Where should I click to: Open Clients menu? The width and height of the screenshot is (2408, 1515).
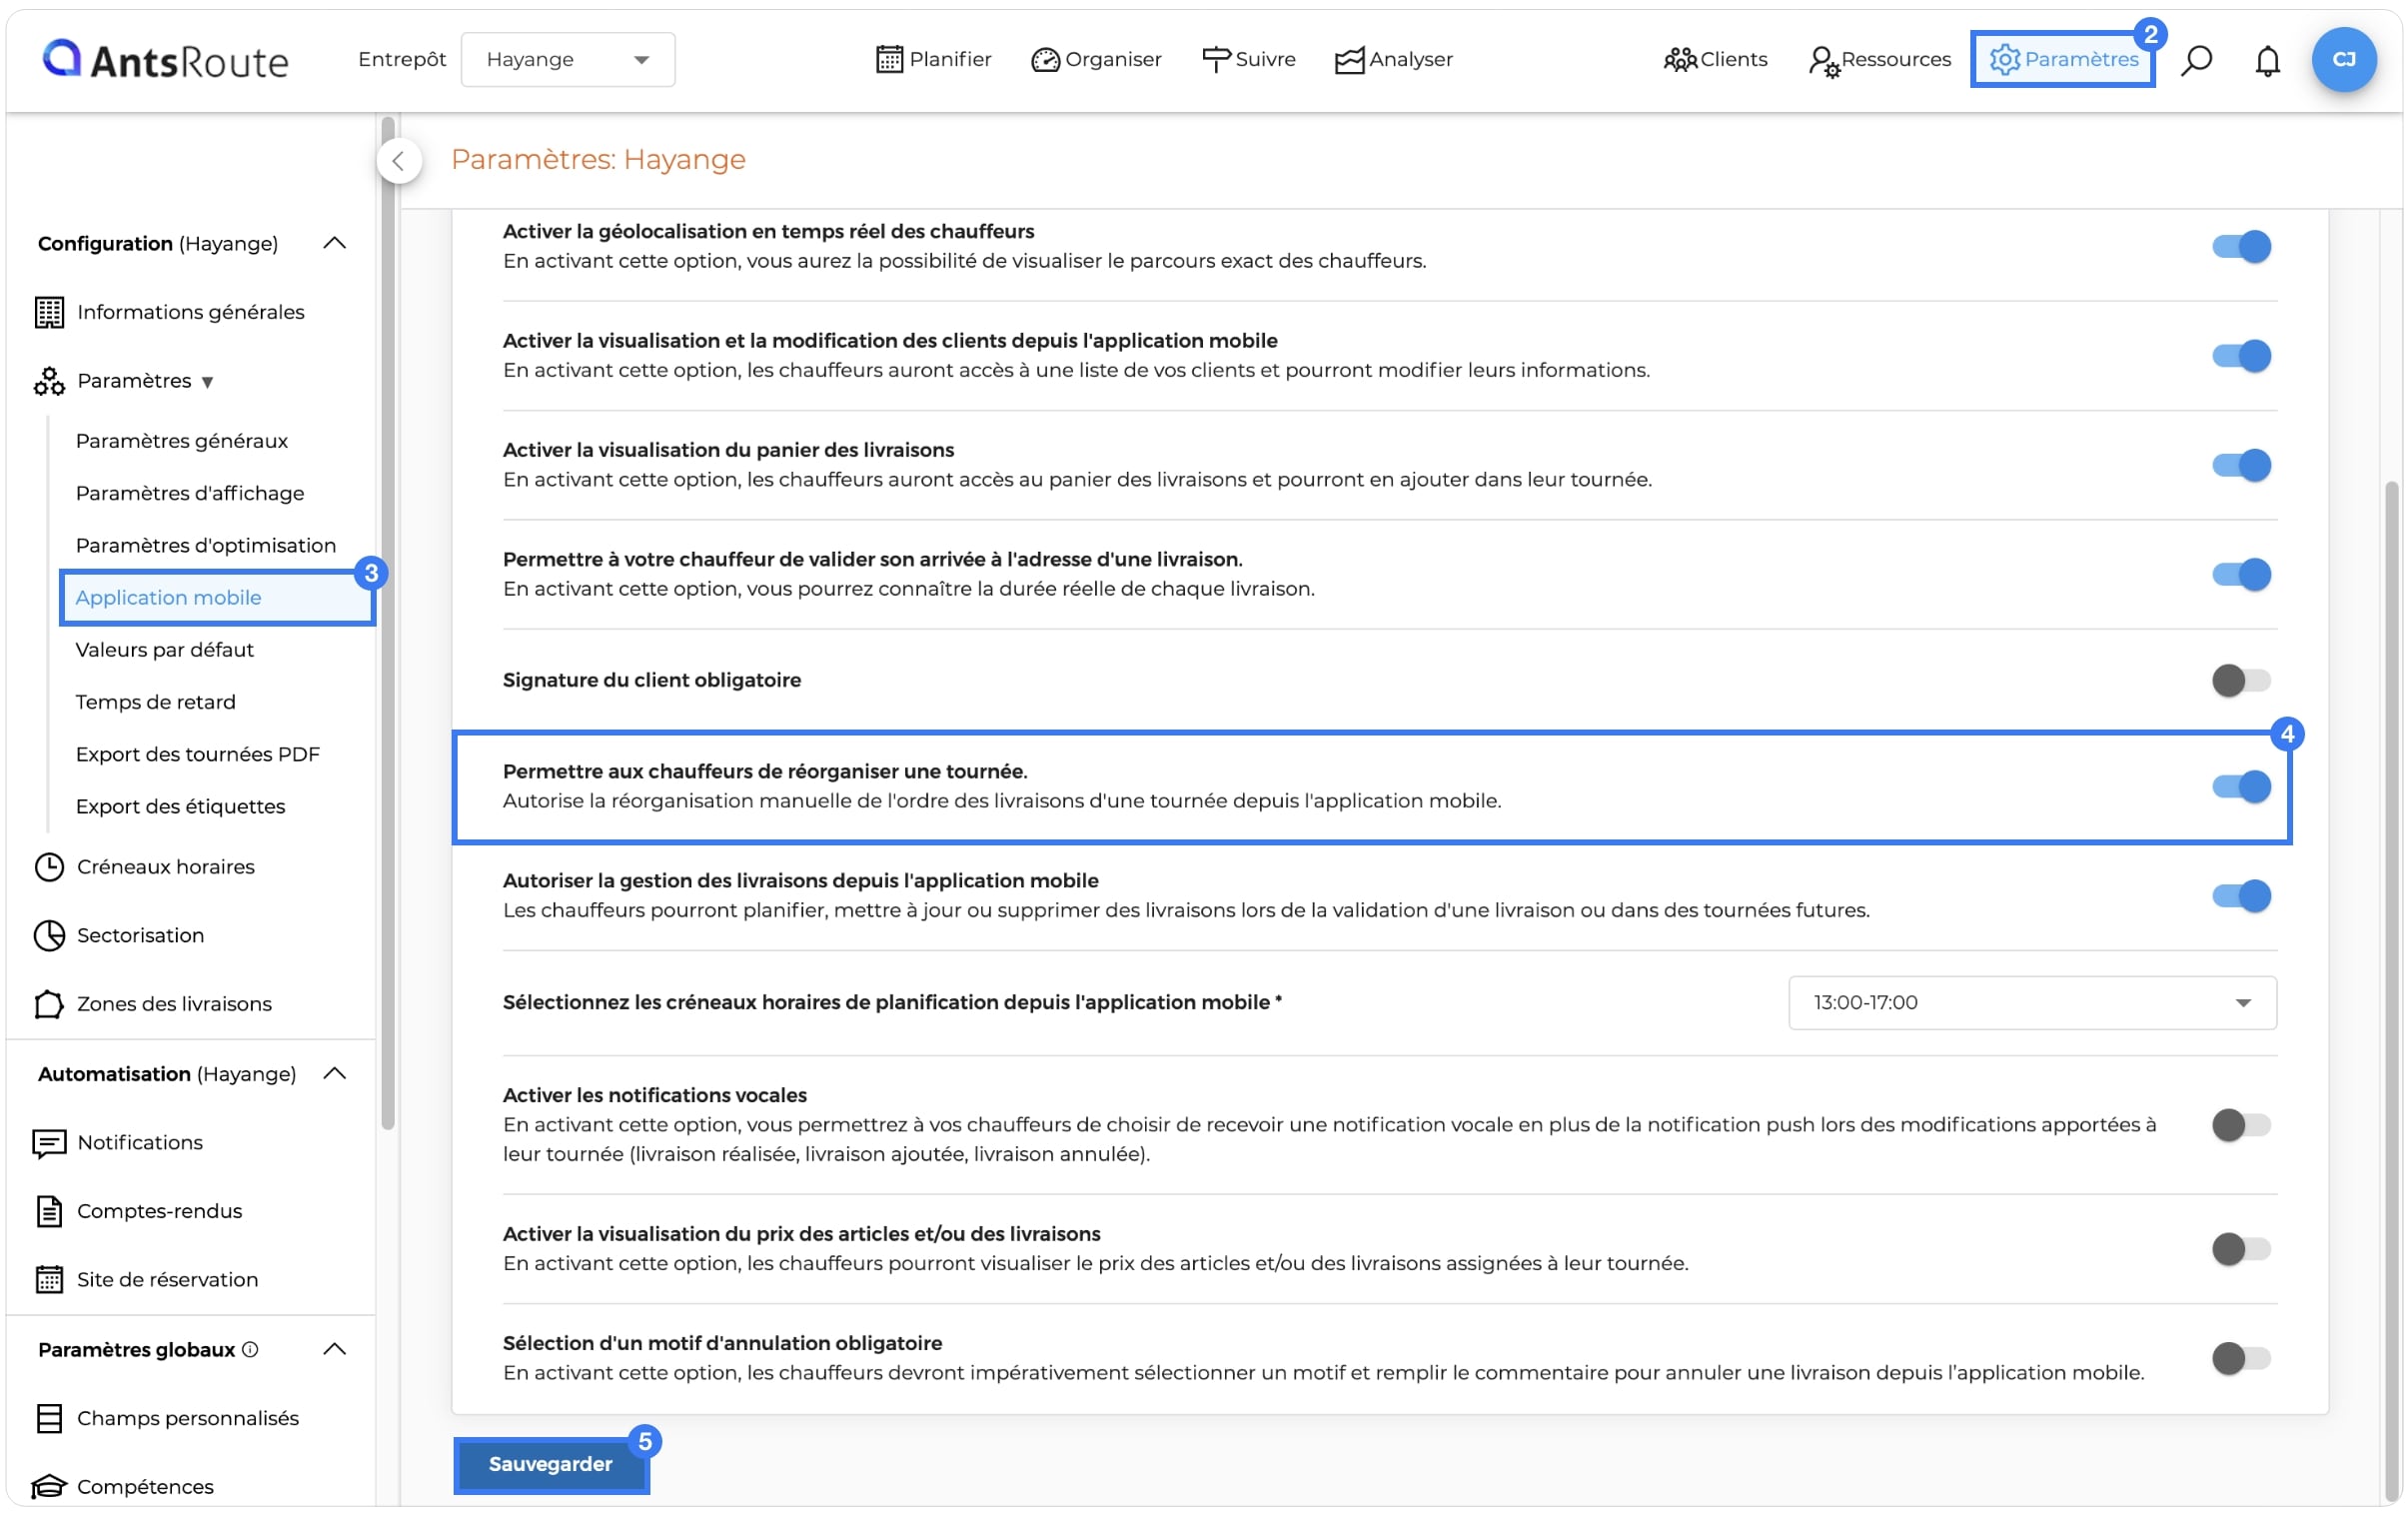click(x=1715, y=60)
